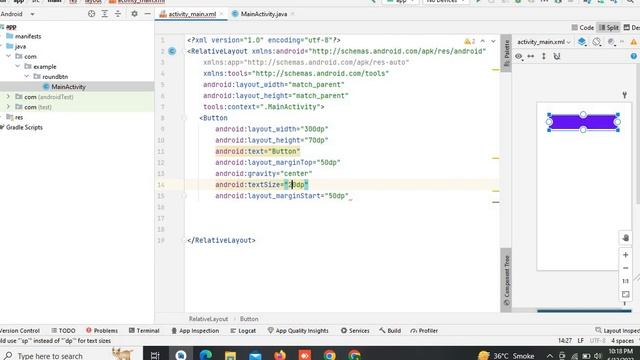
Task: Open the Build tool window
Action: 390,331
